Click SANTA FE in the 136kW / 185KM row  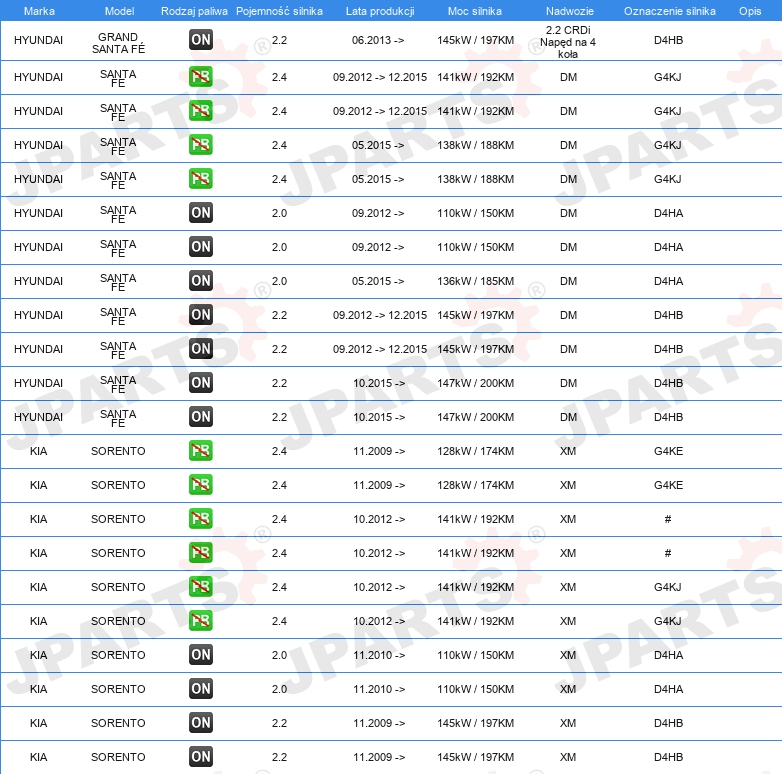[x=118, y=282]
